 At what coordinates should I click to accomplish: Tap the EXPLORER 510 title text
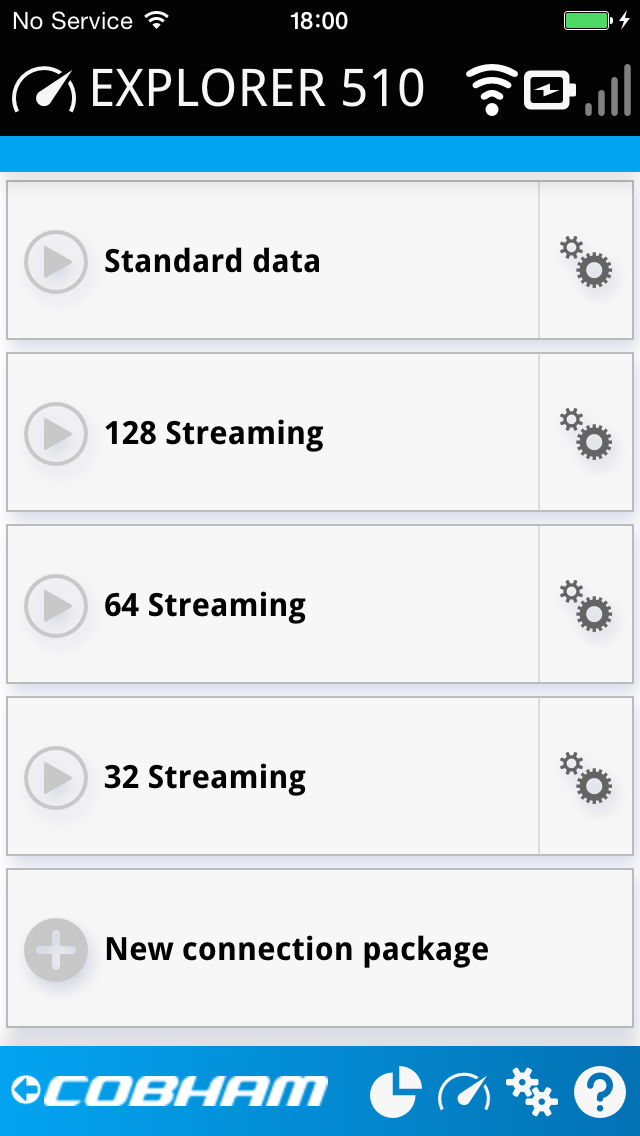click(x=255, y=88)
